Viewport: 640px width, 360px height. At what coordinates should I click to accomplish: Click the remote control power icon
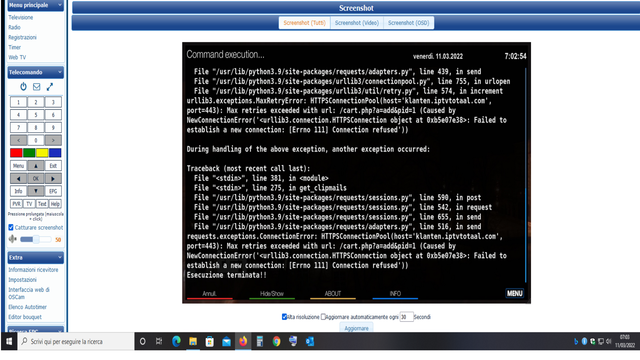tap(23, 87)
